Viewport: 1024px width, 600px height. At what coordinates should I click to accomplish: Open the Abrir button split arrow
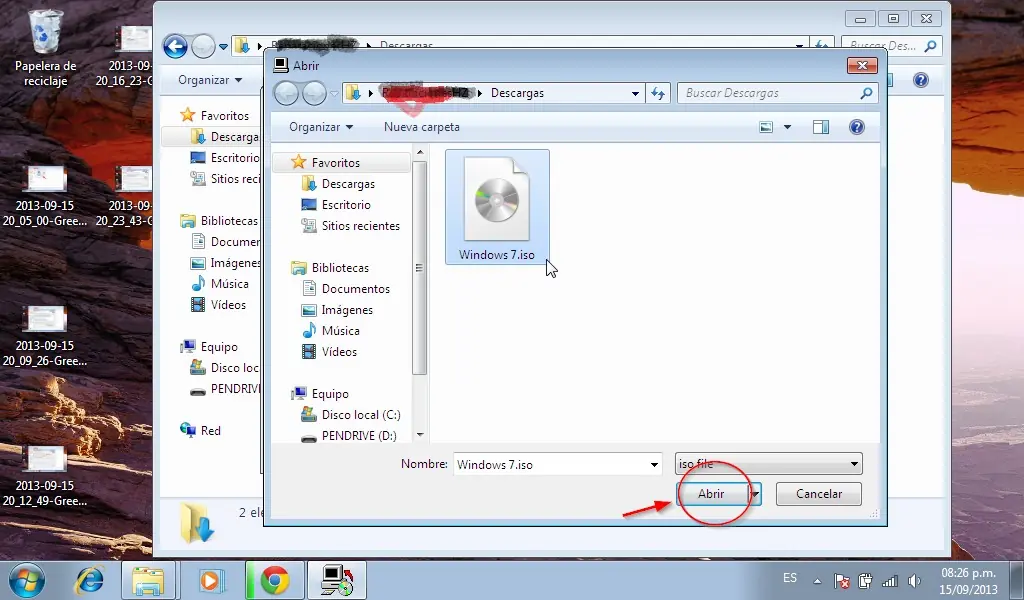[x=756, y=494]
